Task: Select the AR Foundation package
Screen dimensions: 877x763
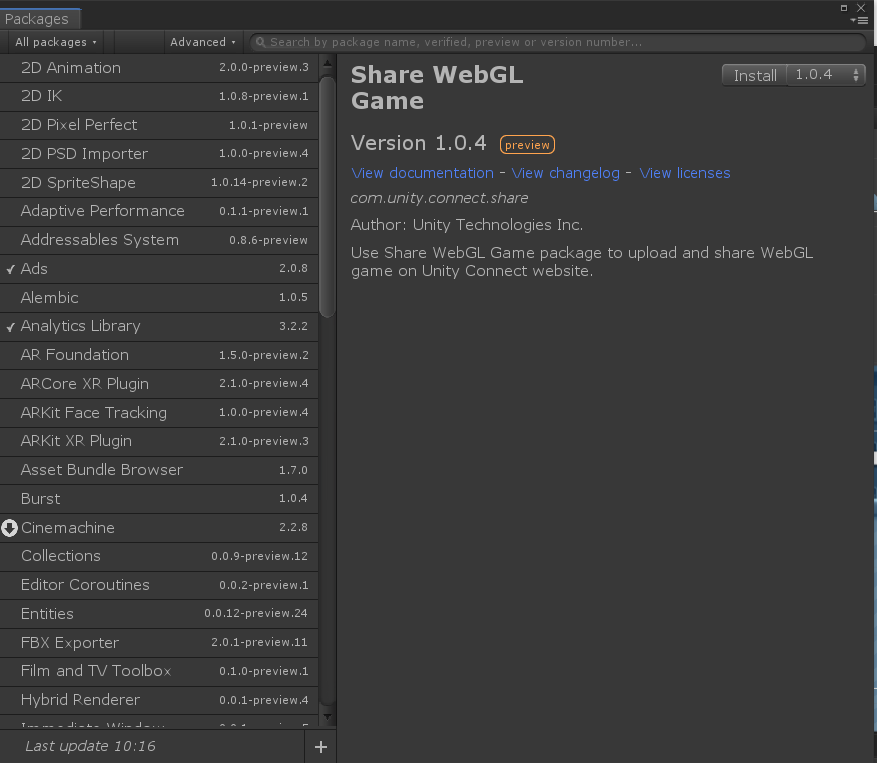Action: point(159,355)
